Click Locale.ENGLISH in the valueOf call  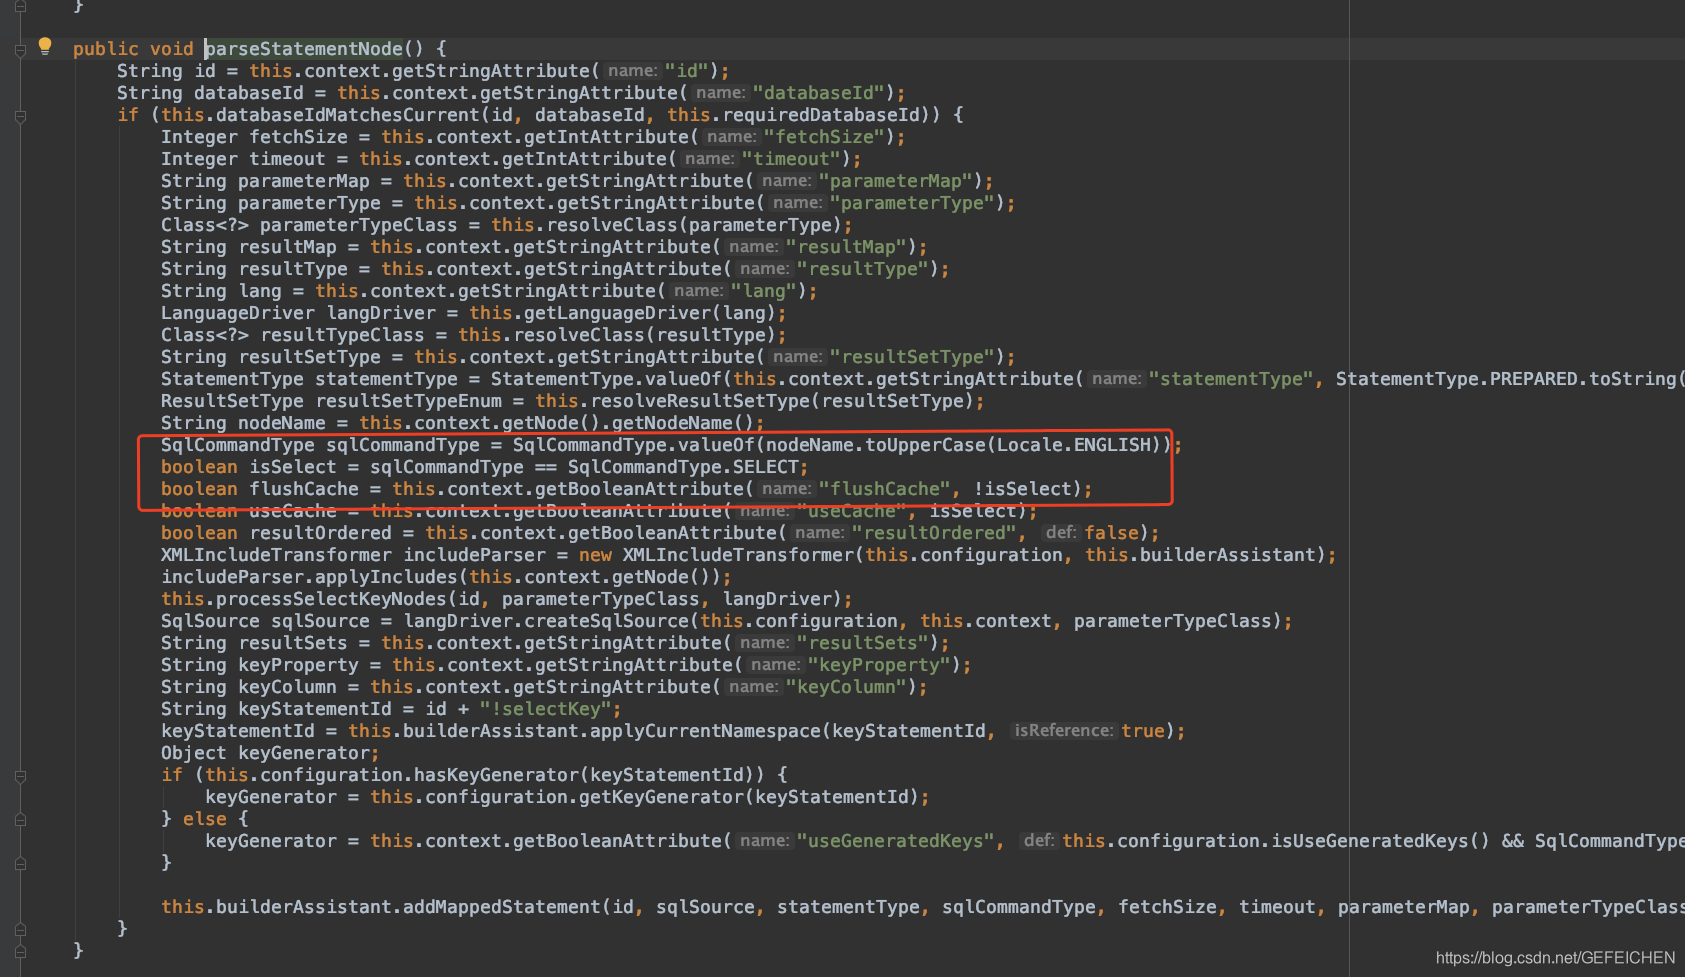tap(1073, 445)
